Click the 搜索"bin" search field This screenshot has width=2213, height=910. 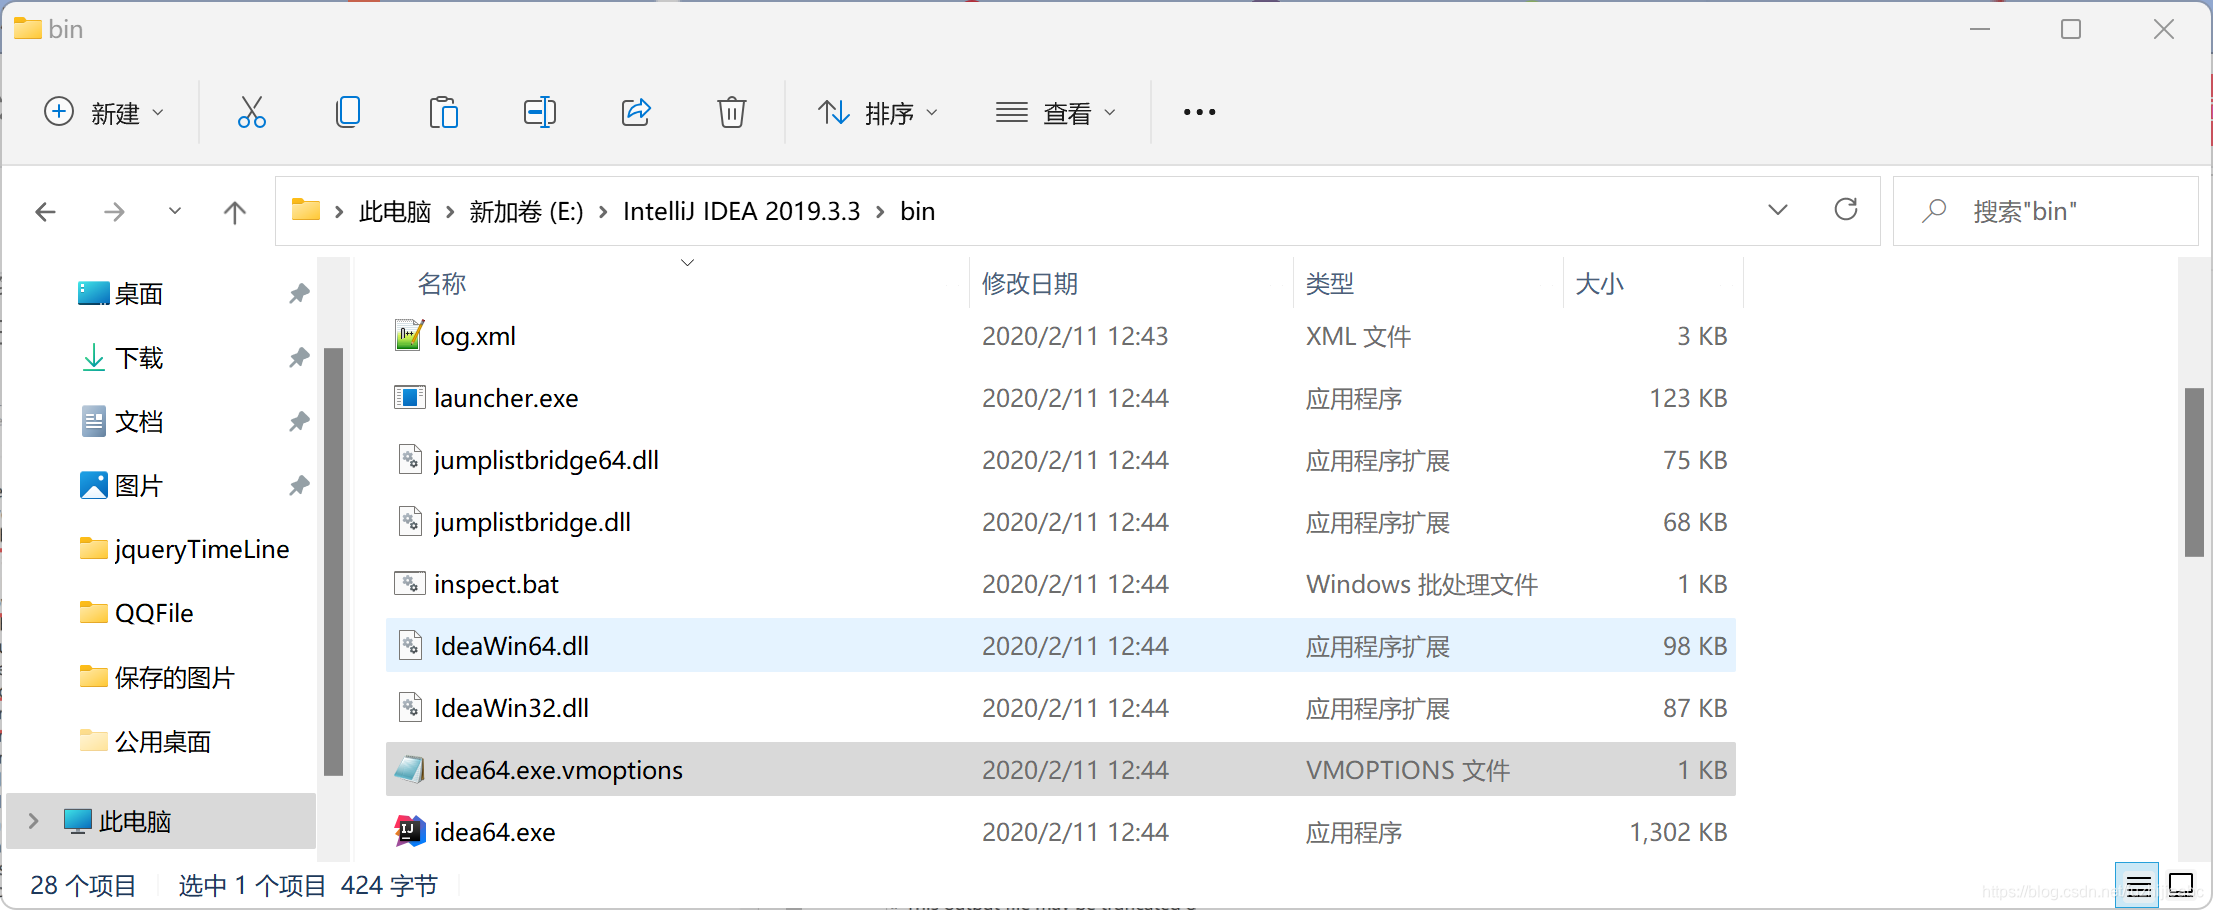tap(2045, 211)
